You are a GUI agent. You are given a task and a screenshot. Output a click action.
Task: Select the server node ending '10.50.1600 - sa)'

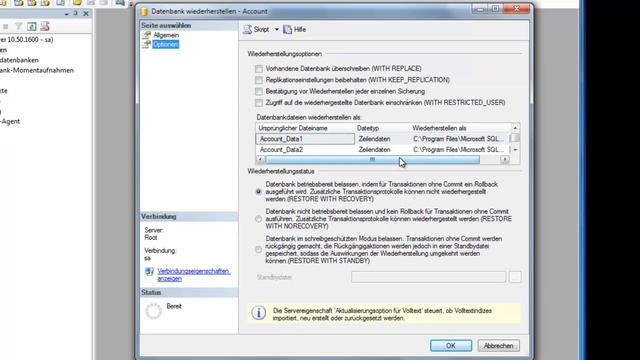click(27, 40)
